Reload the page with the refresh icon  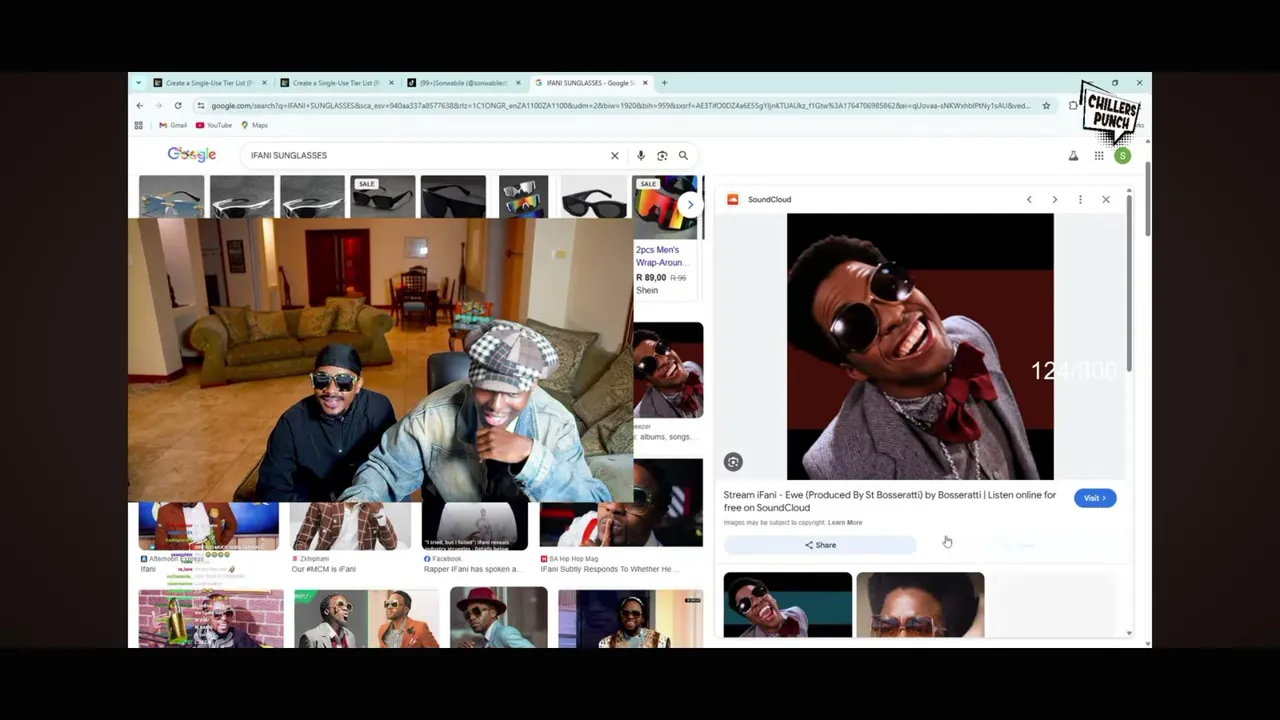[x=178, y=105]
